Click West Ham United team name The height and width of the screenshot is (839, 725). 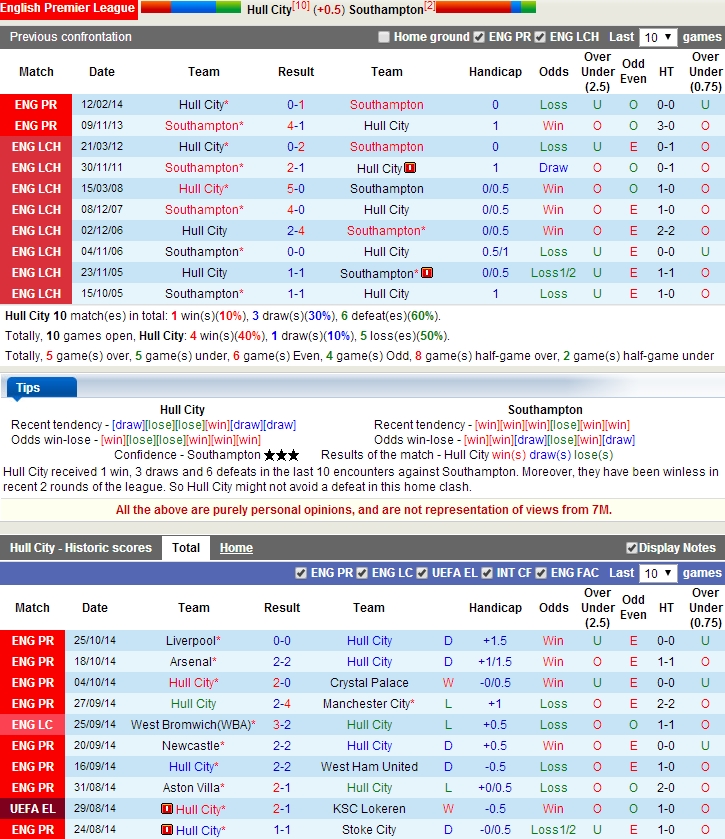[369, 767]
